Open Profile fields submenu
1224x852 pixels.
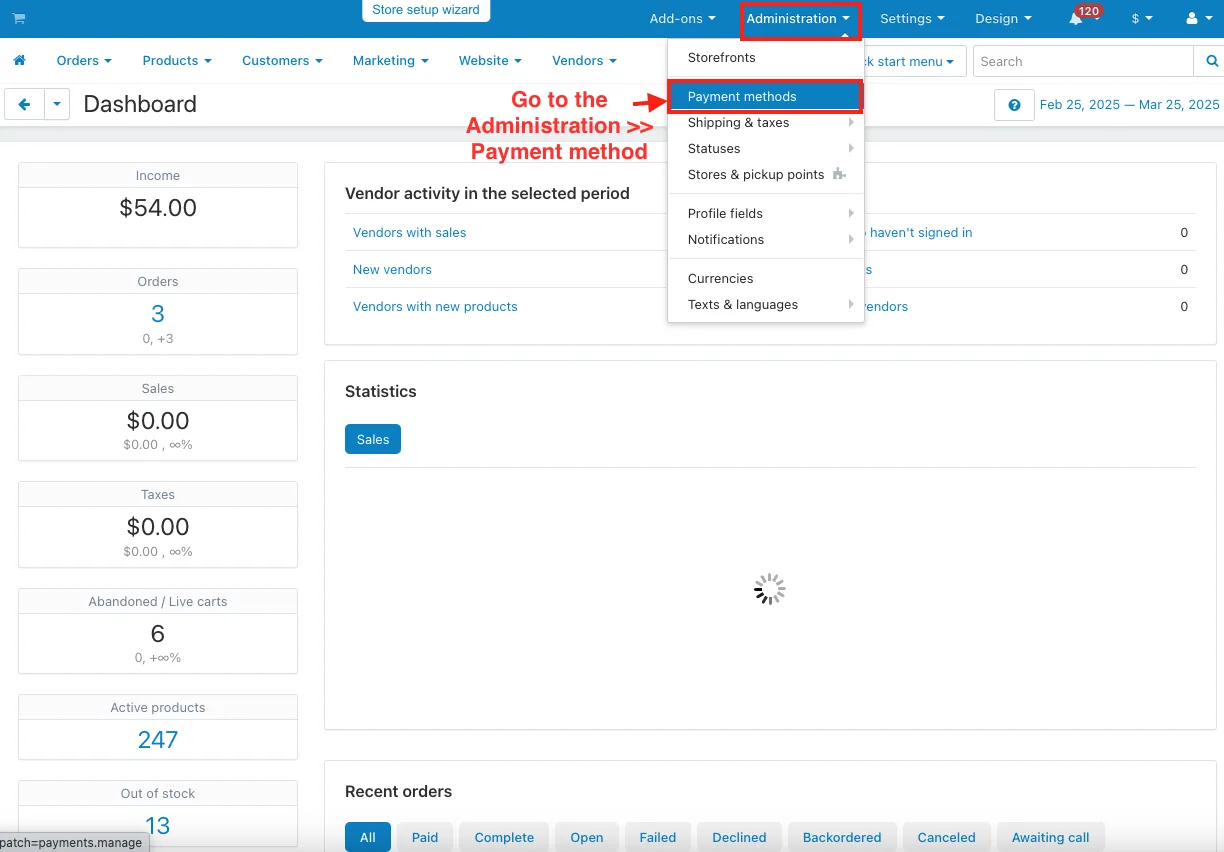tap(766, 214)
